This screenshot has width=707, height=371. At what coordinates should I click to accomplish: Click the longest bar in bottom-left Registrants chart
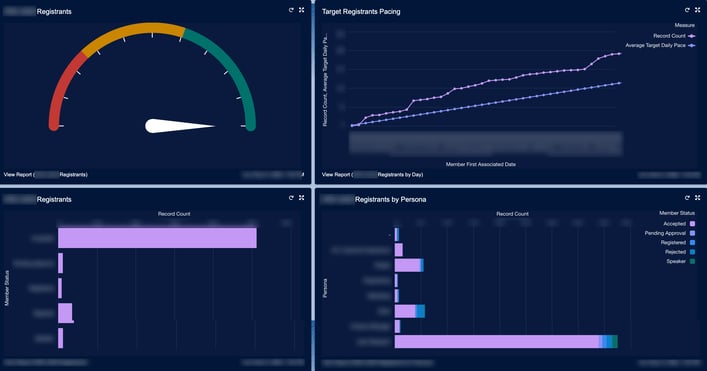tap(157, 238)
